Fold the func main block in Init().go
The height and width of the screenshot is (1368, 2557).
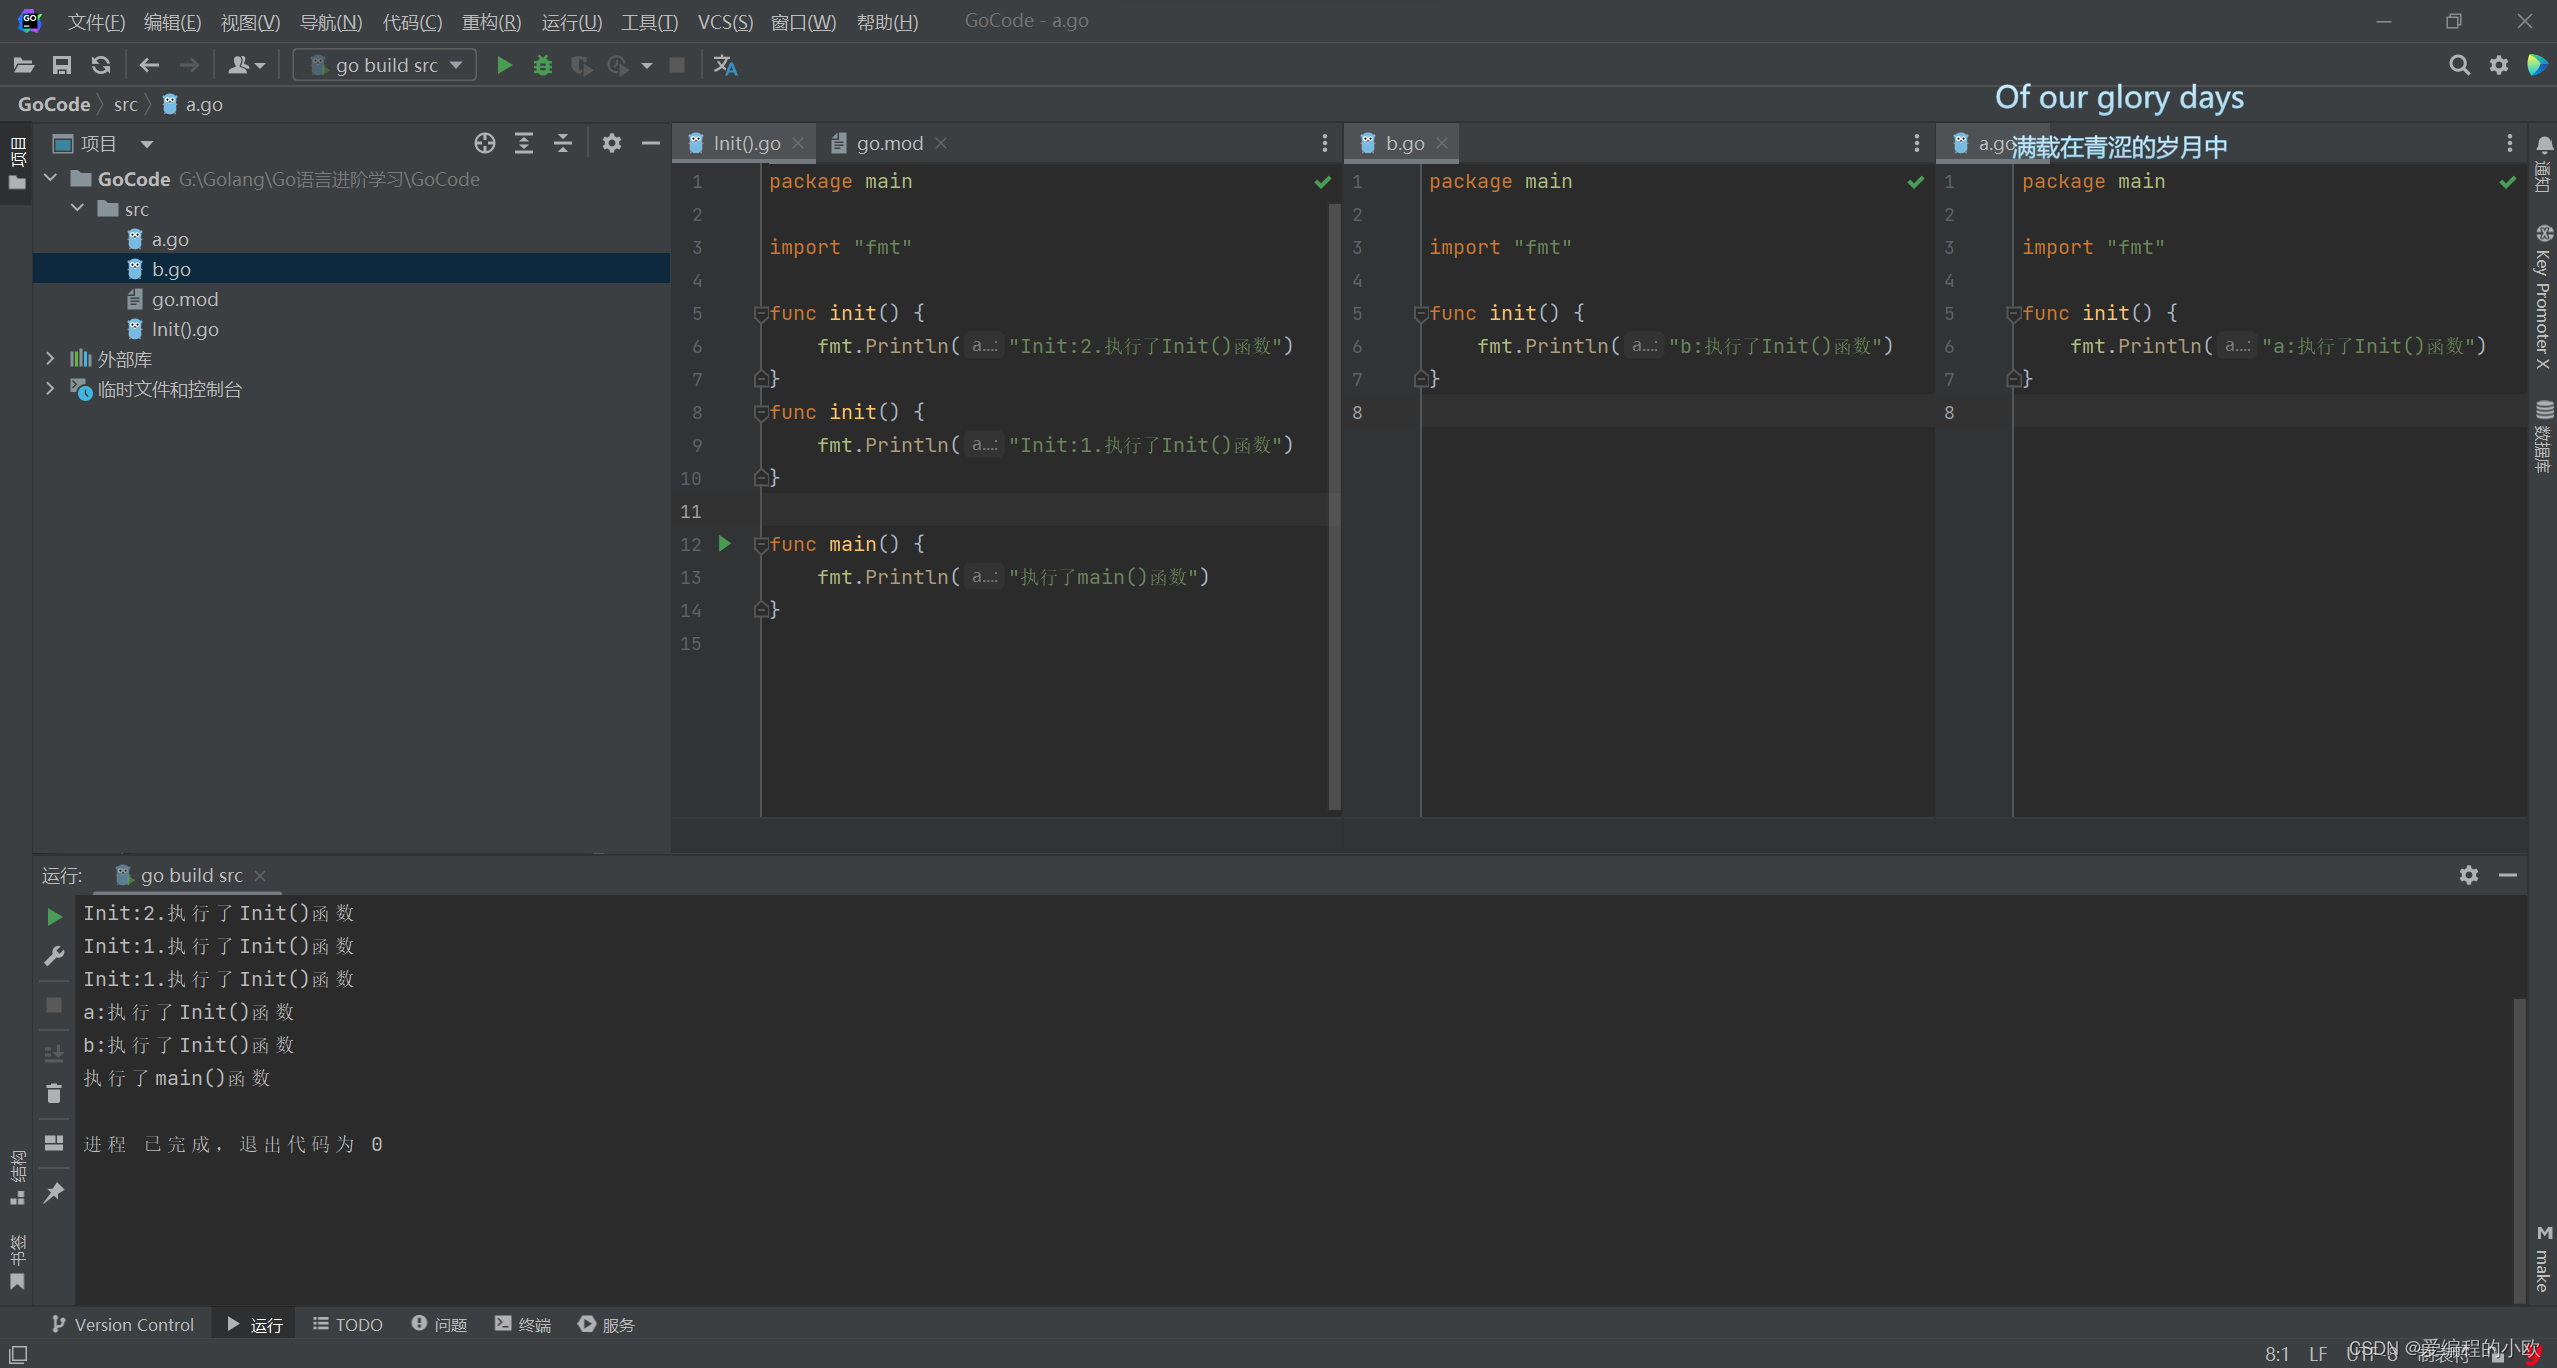point(761,544)
